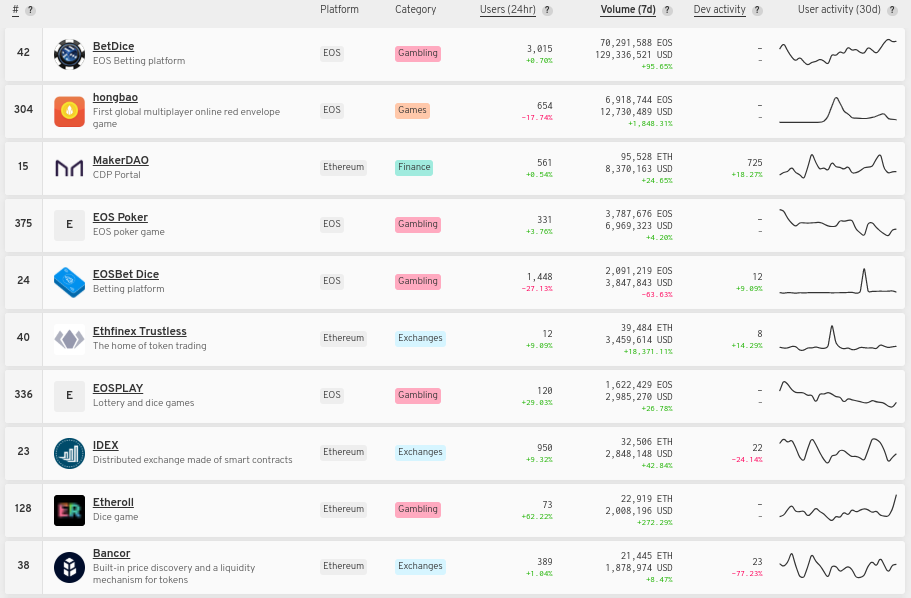
Task: Click help icon next to # column
Action: click(30, 10)
